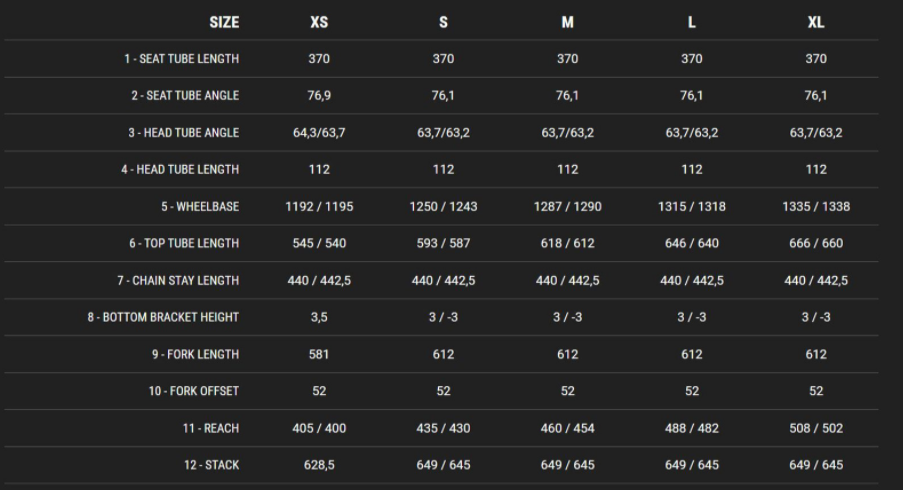
Task: Click the Head Tube Angle row label
Action: 183,133
